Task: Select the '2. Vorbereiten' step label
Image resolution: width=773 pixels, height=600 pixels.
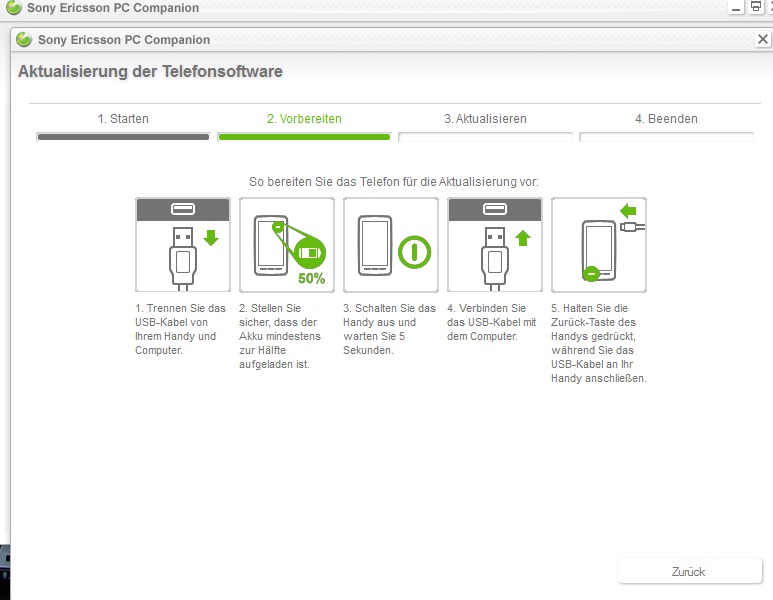Action: coord(304,119)
